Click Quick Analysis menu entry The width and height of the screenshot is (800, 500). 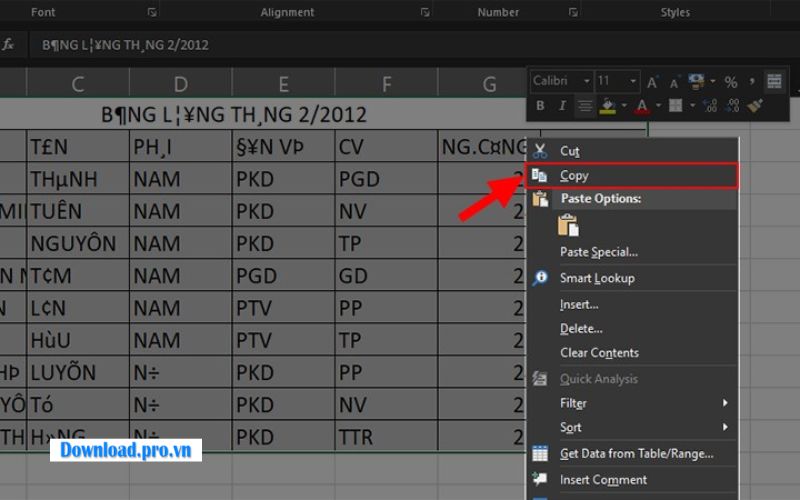(x=632, y=379)
